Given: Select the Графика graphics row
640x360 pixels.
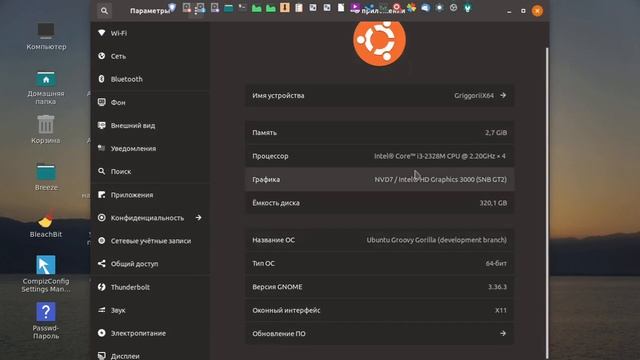Looking at the screenshot, I should pos(379,179).
